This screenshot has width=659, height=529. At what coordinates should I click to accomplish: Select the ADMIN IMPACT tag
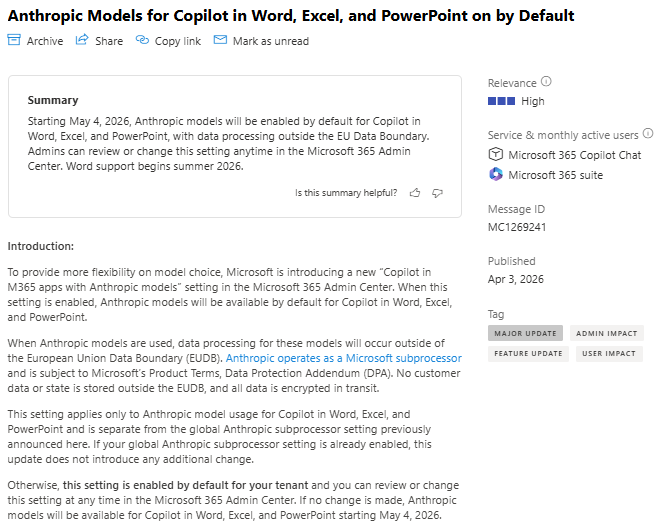click(607, 333)
